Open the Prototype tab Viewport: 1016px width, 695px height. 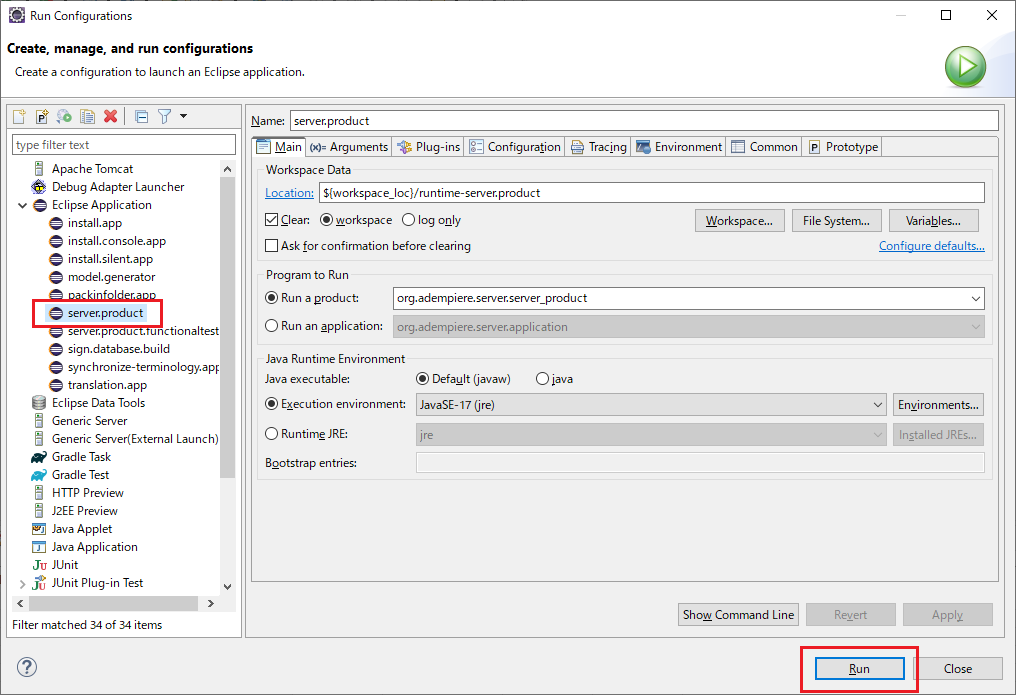pyautogui.click(x=843, y=147)
